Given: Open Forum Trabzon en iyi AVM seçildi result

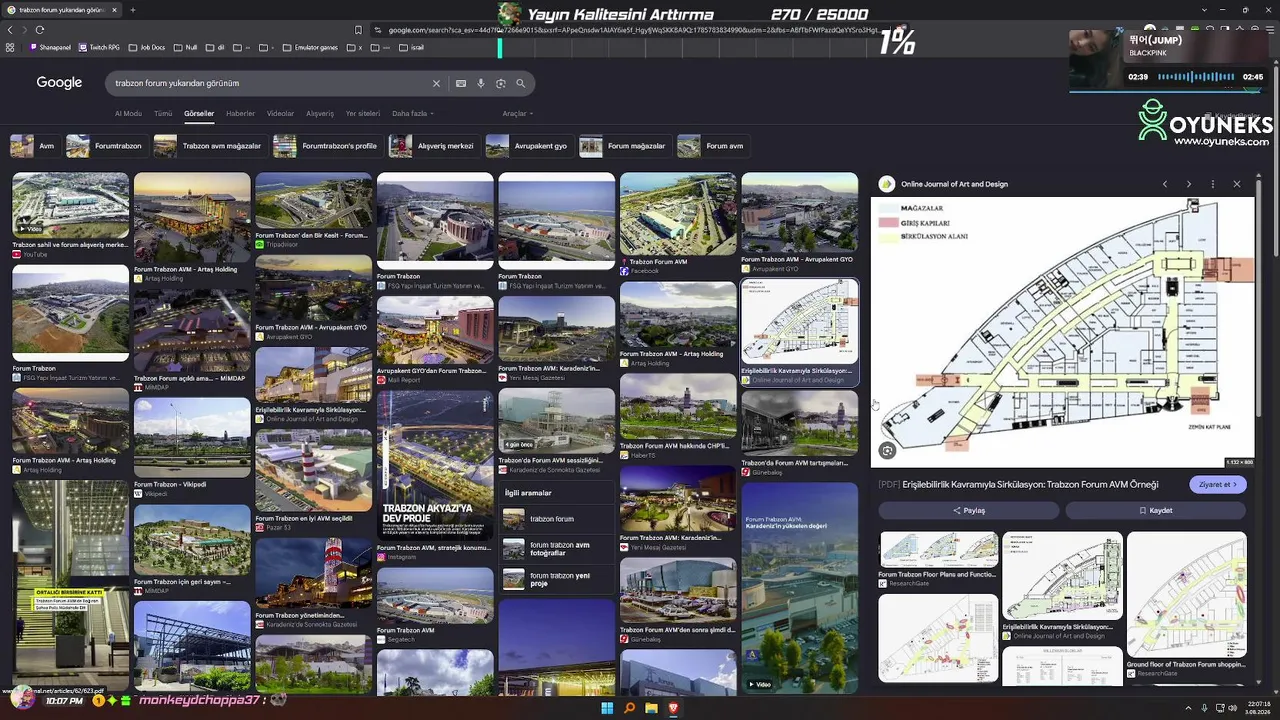Looking at the screenshot, I should click(x=313, y=470).
